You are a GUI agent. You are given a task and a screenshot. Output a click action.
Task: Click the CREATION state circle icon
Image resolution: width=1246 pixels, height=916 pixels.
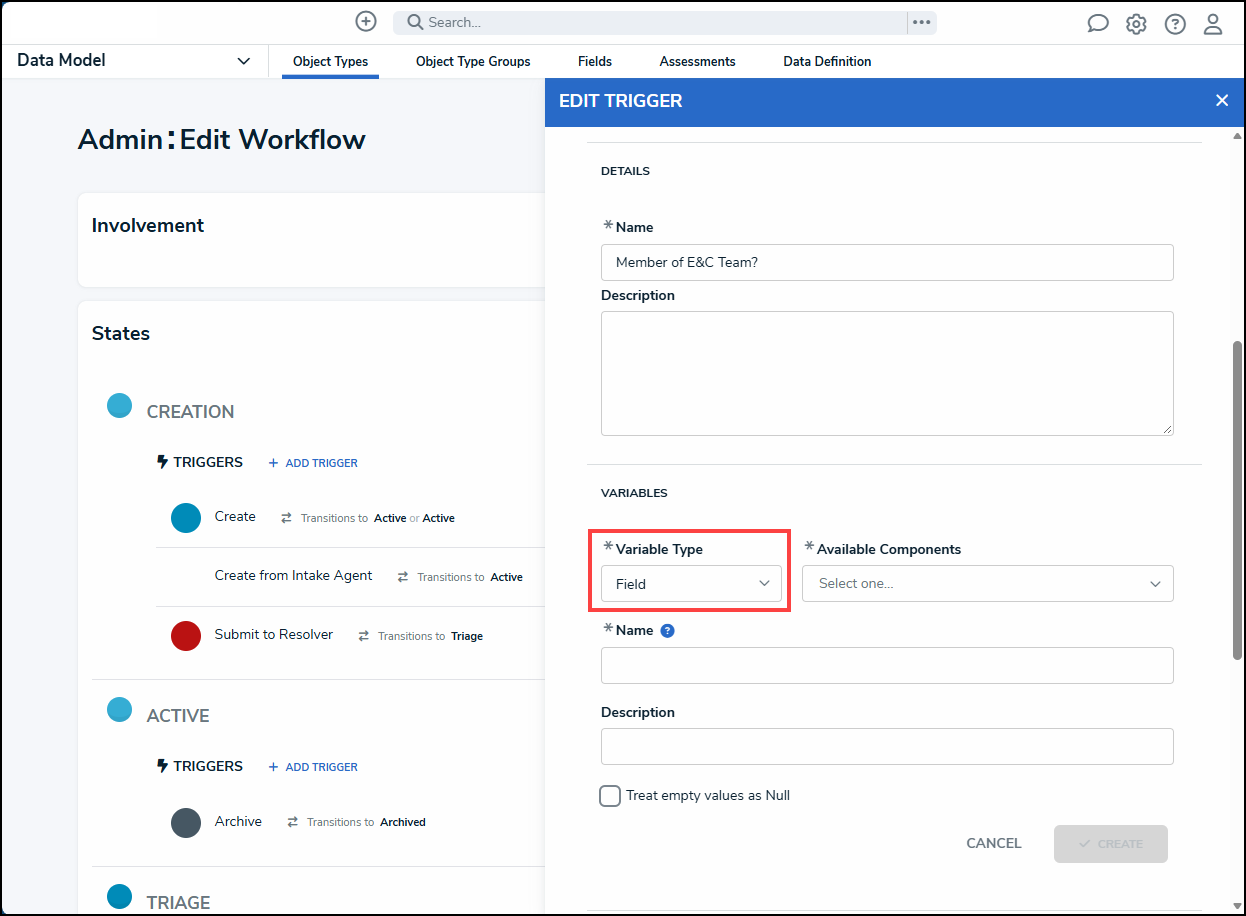point(120,406)
